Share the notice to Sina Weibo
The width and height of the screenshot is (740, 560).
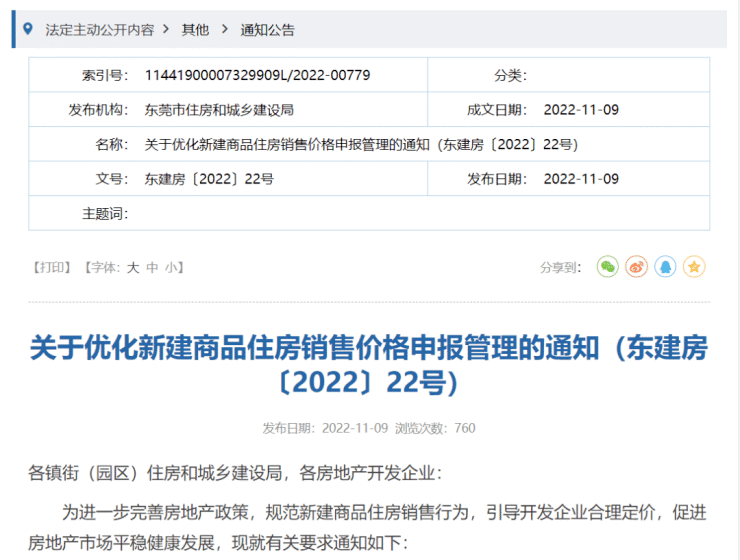[636, 267]
